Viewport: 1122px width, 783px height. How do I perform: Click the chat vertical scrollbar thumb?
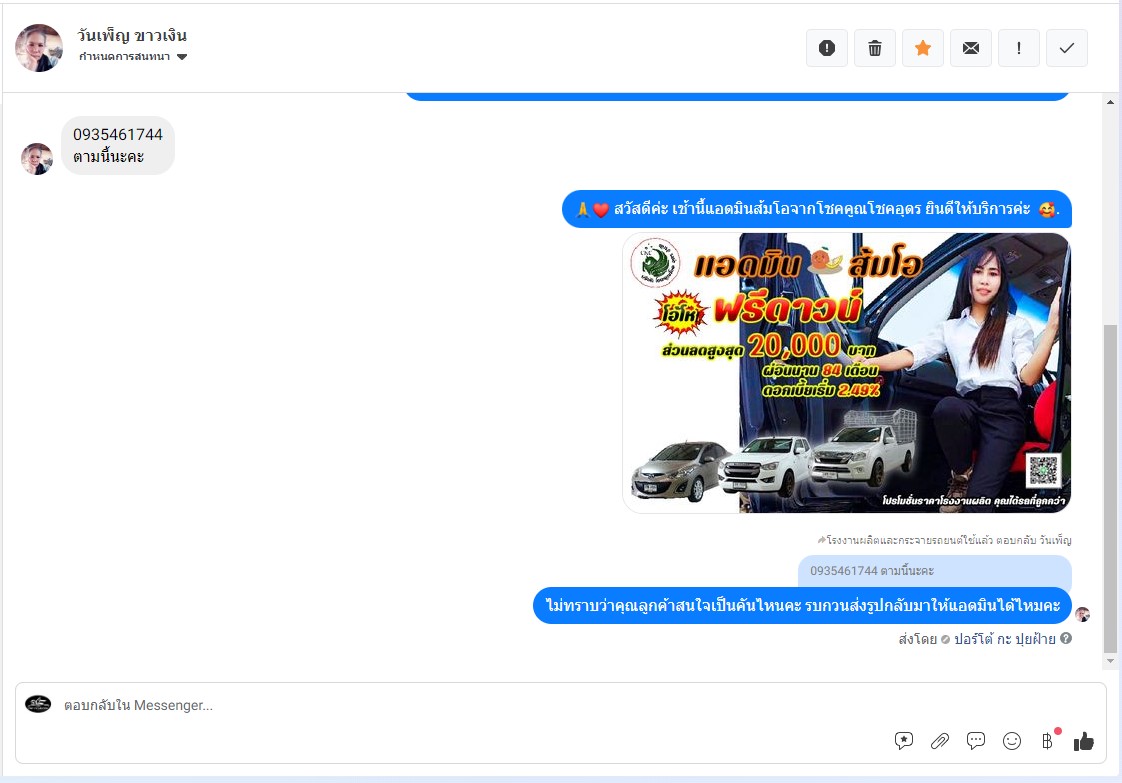tap(1110, 488)
